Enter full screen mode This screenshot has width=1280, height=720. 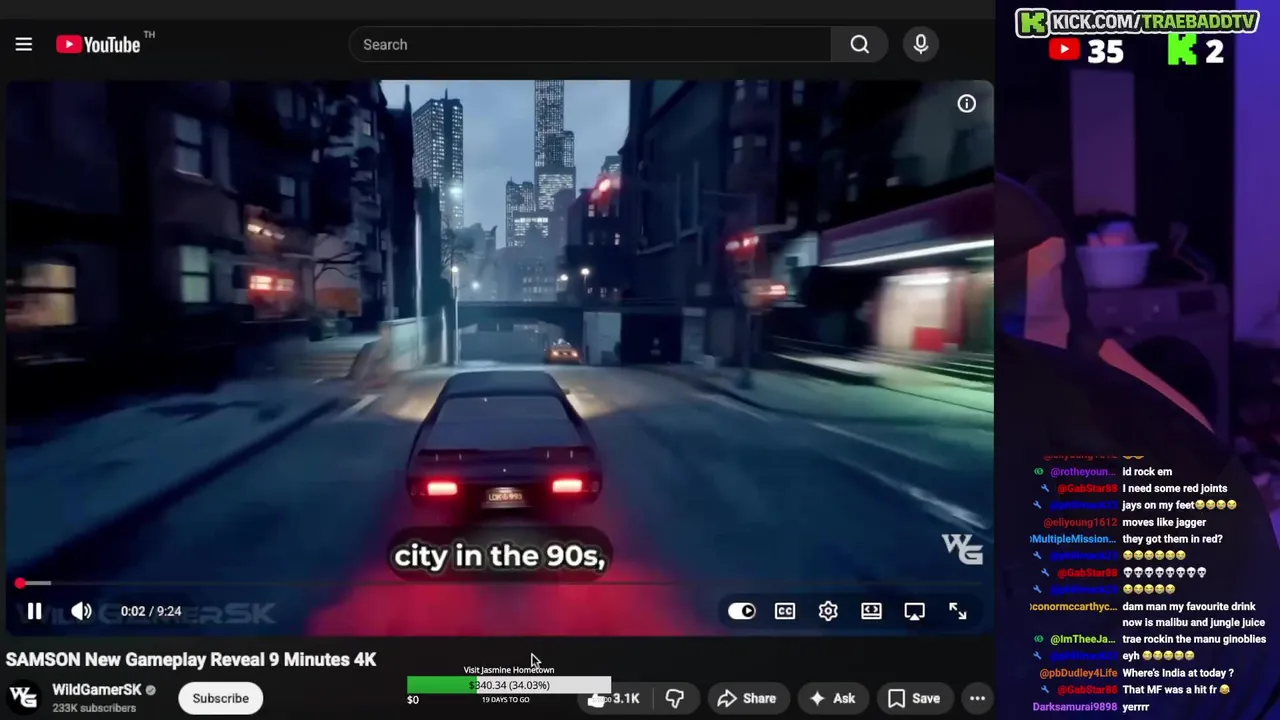[957, 611]
